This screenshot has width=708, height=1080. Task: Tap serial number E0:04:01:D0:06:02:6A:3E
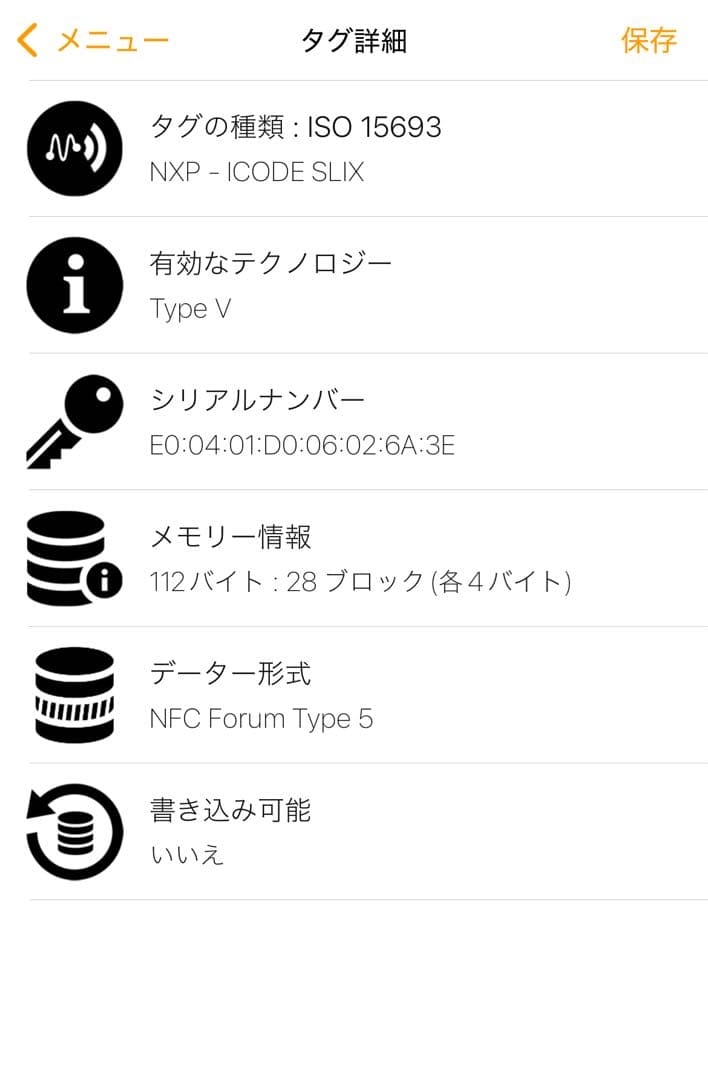point(302,445)
